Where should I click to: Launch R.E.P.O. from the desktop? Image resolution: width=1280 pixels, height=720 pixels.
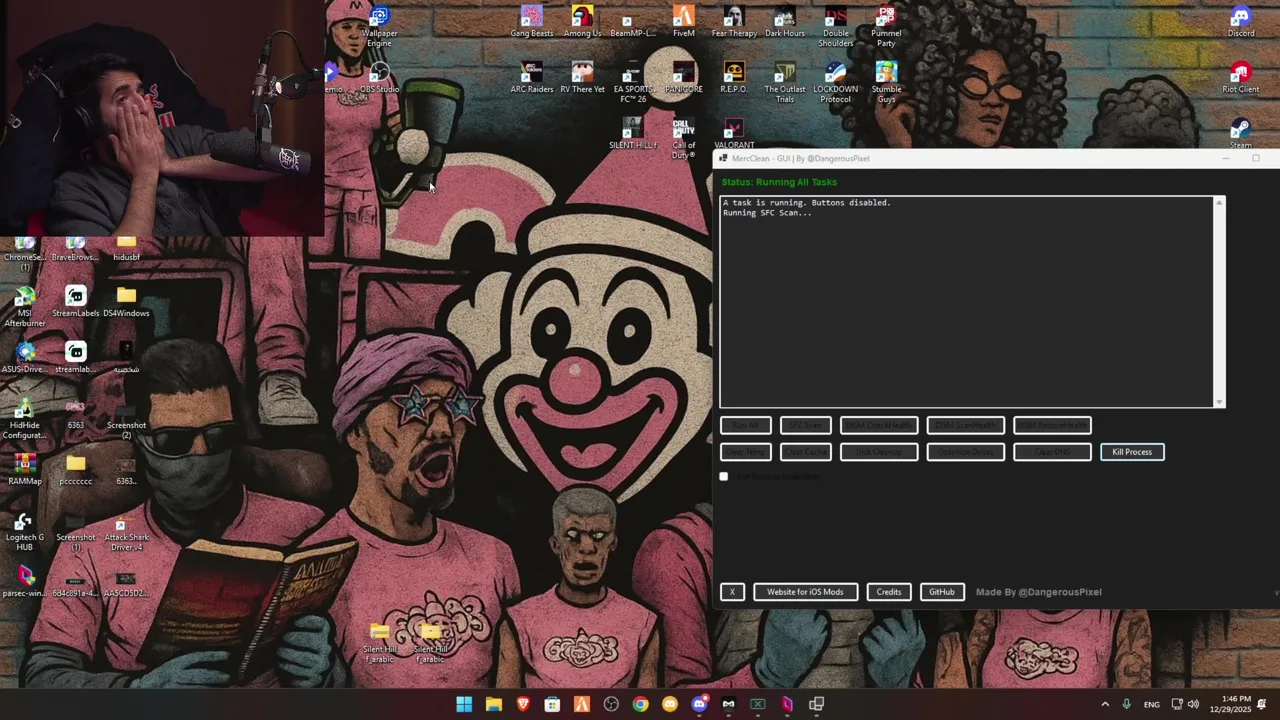click(x=734, y=78)
